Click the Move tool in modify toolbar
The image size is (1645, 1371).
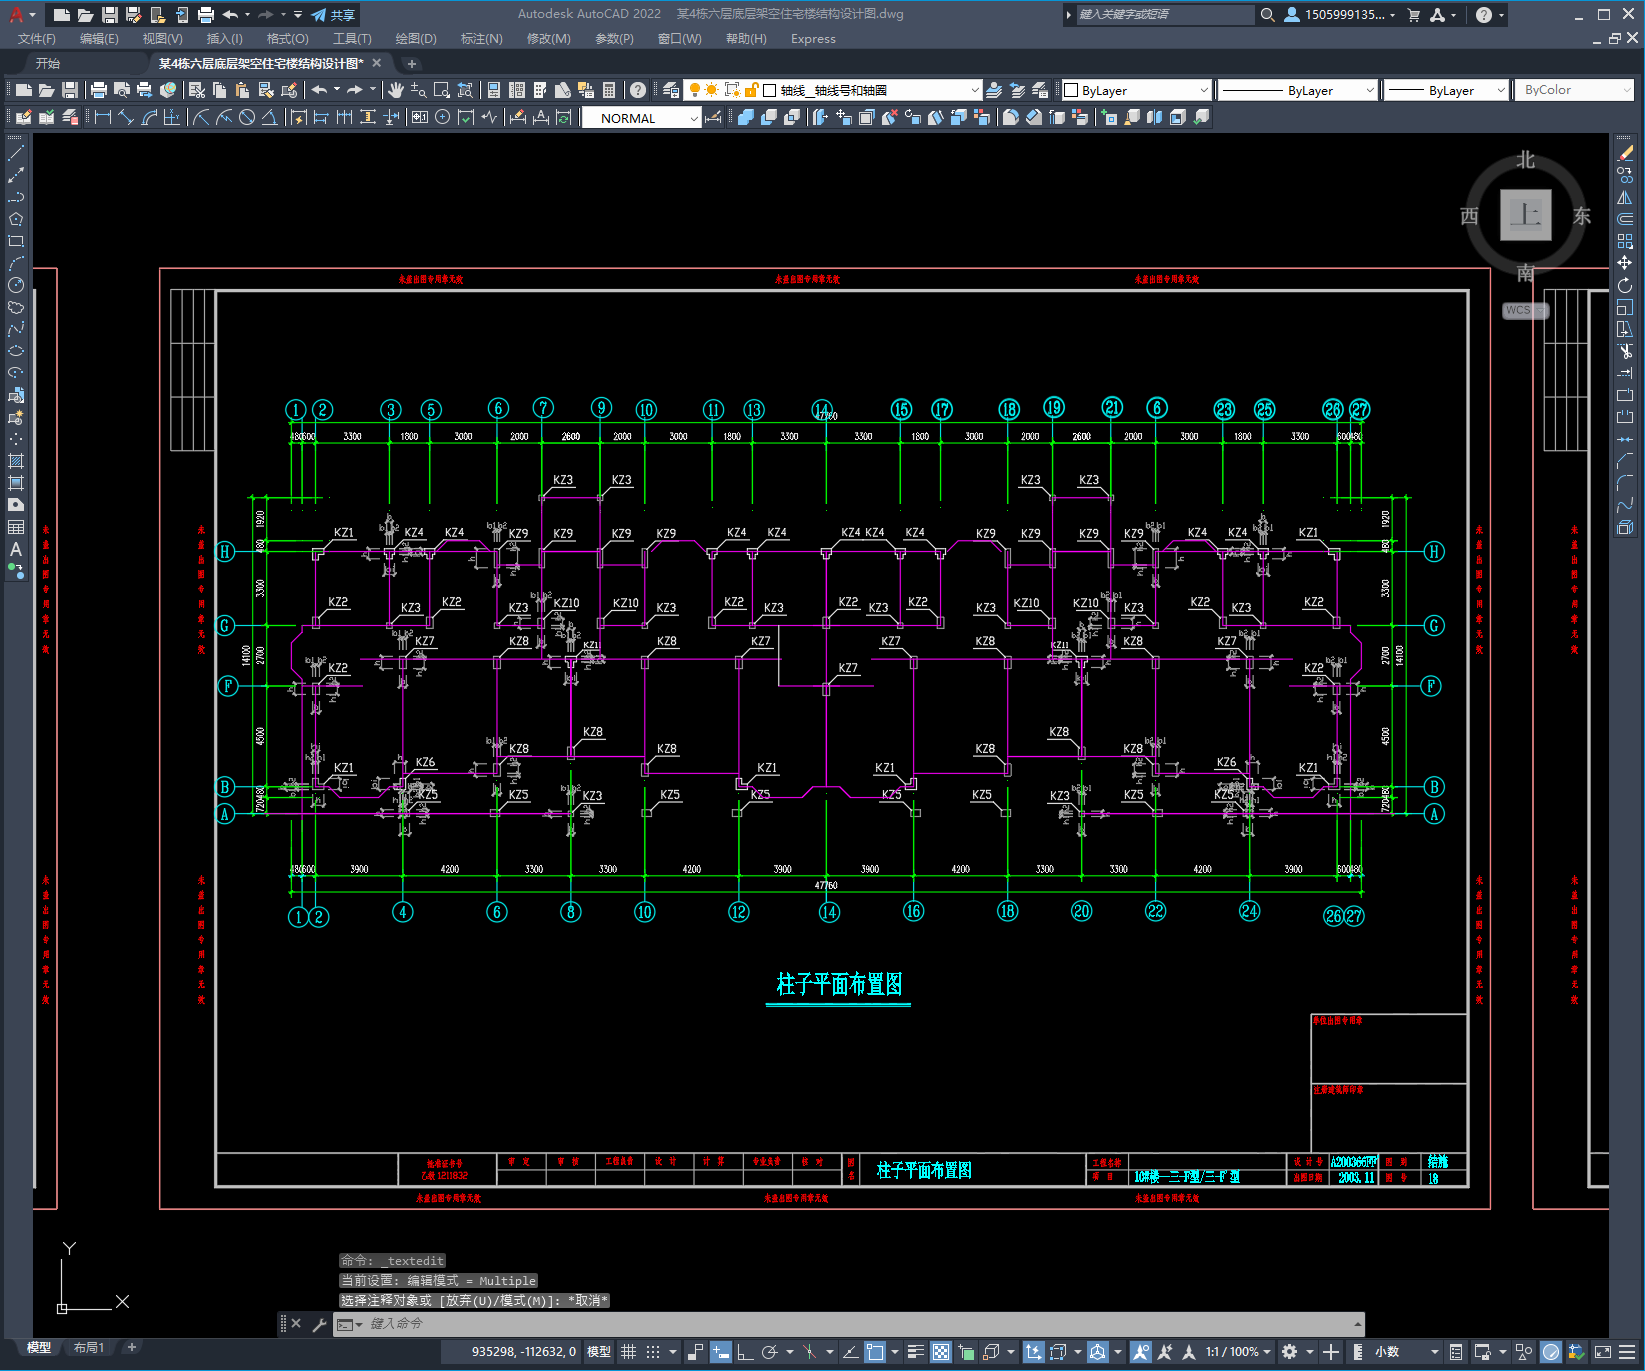coord(1625,263)
